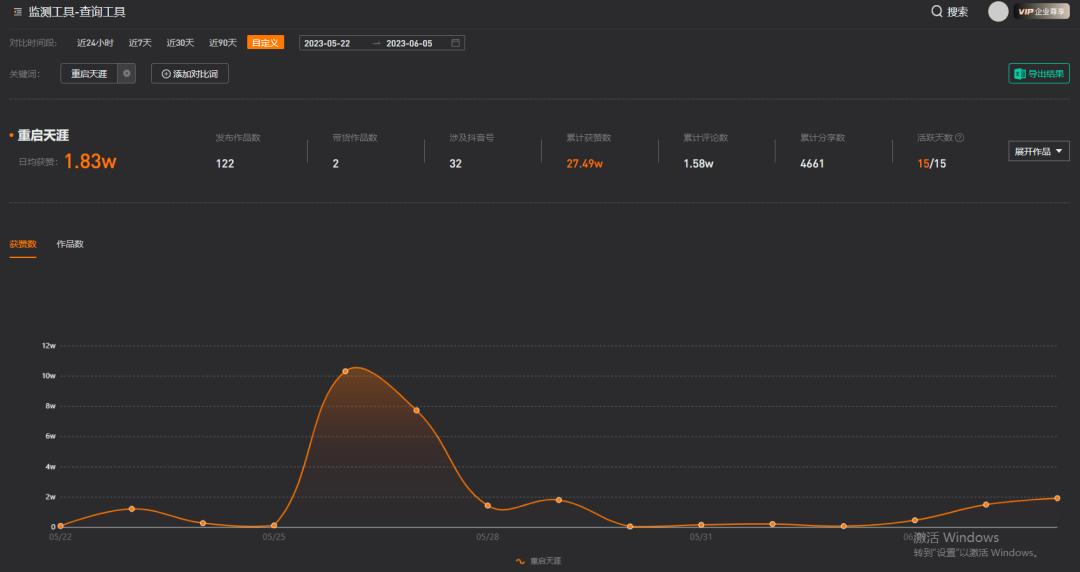
Task: Remove the 重启天涯 keyword with x icon
Action: (x=127, y=74)
